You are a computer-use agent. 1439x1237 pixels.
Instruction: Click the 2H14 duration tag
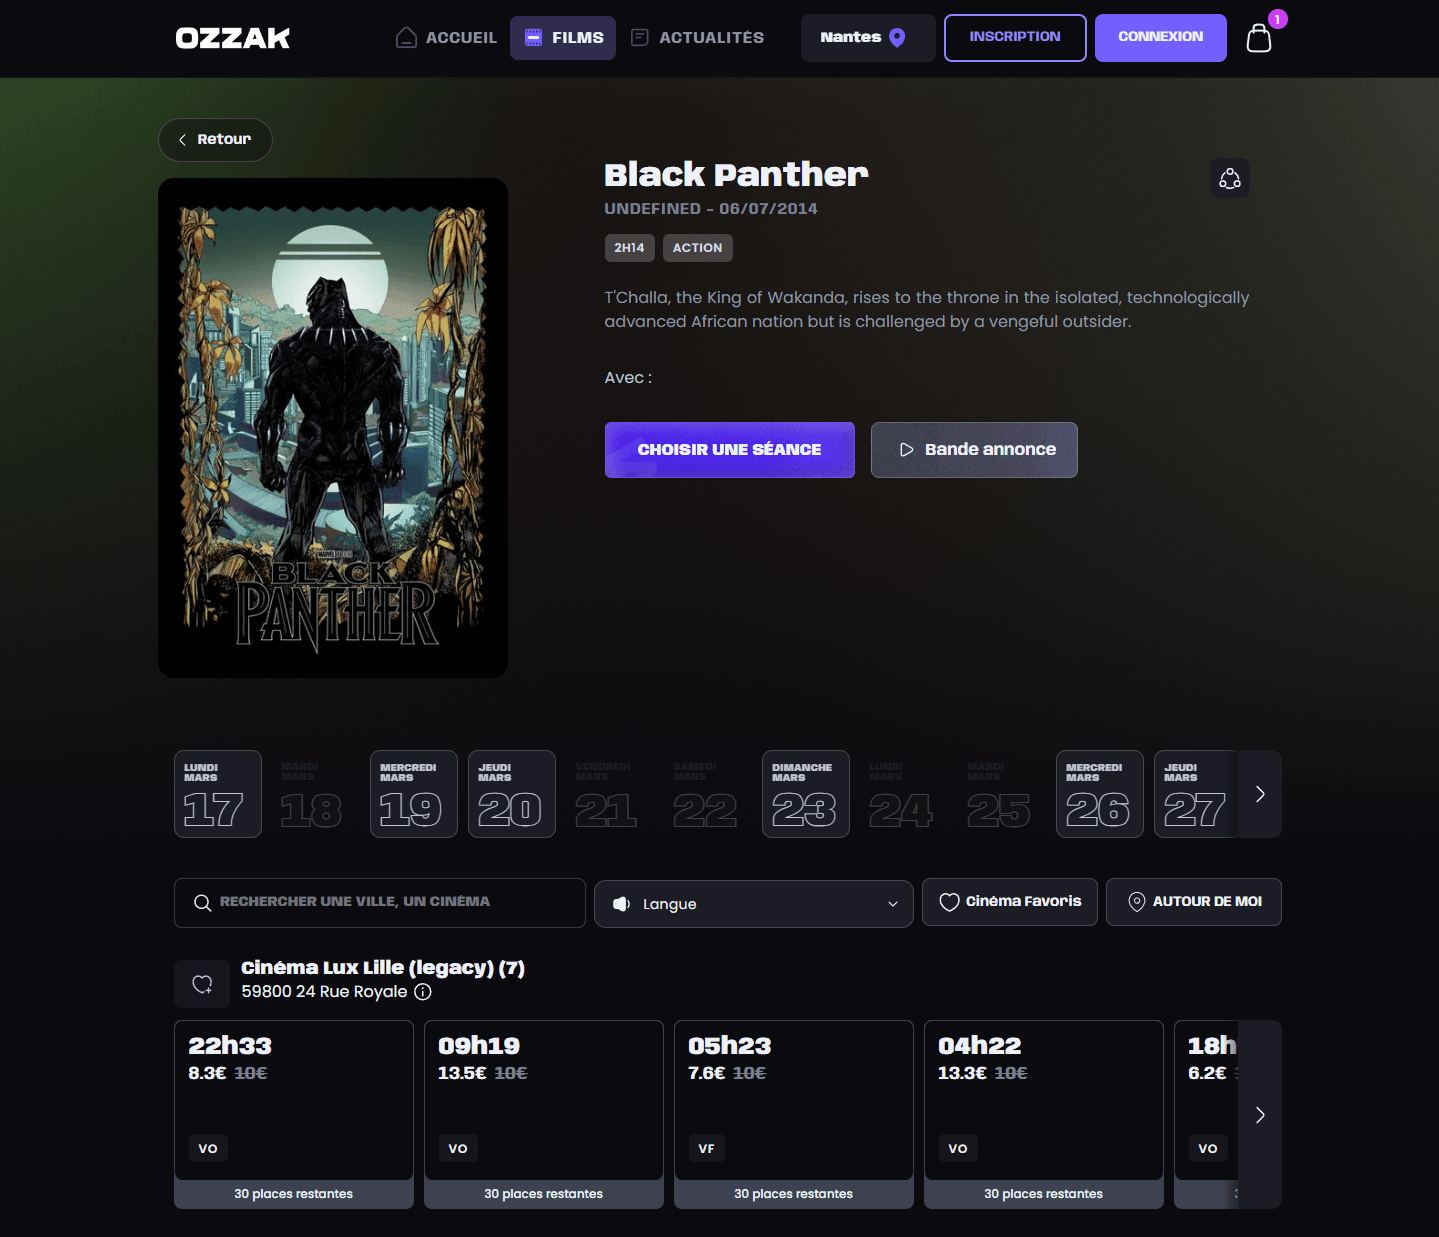pyautogui.click(x=630, y=248)
